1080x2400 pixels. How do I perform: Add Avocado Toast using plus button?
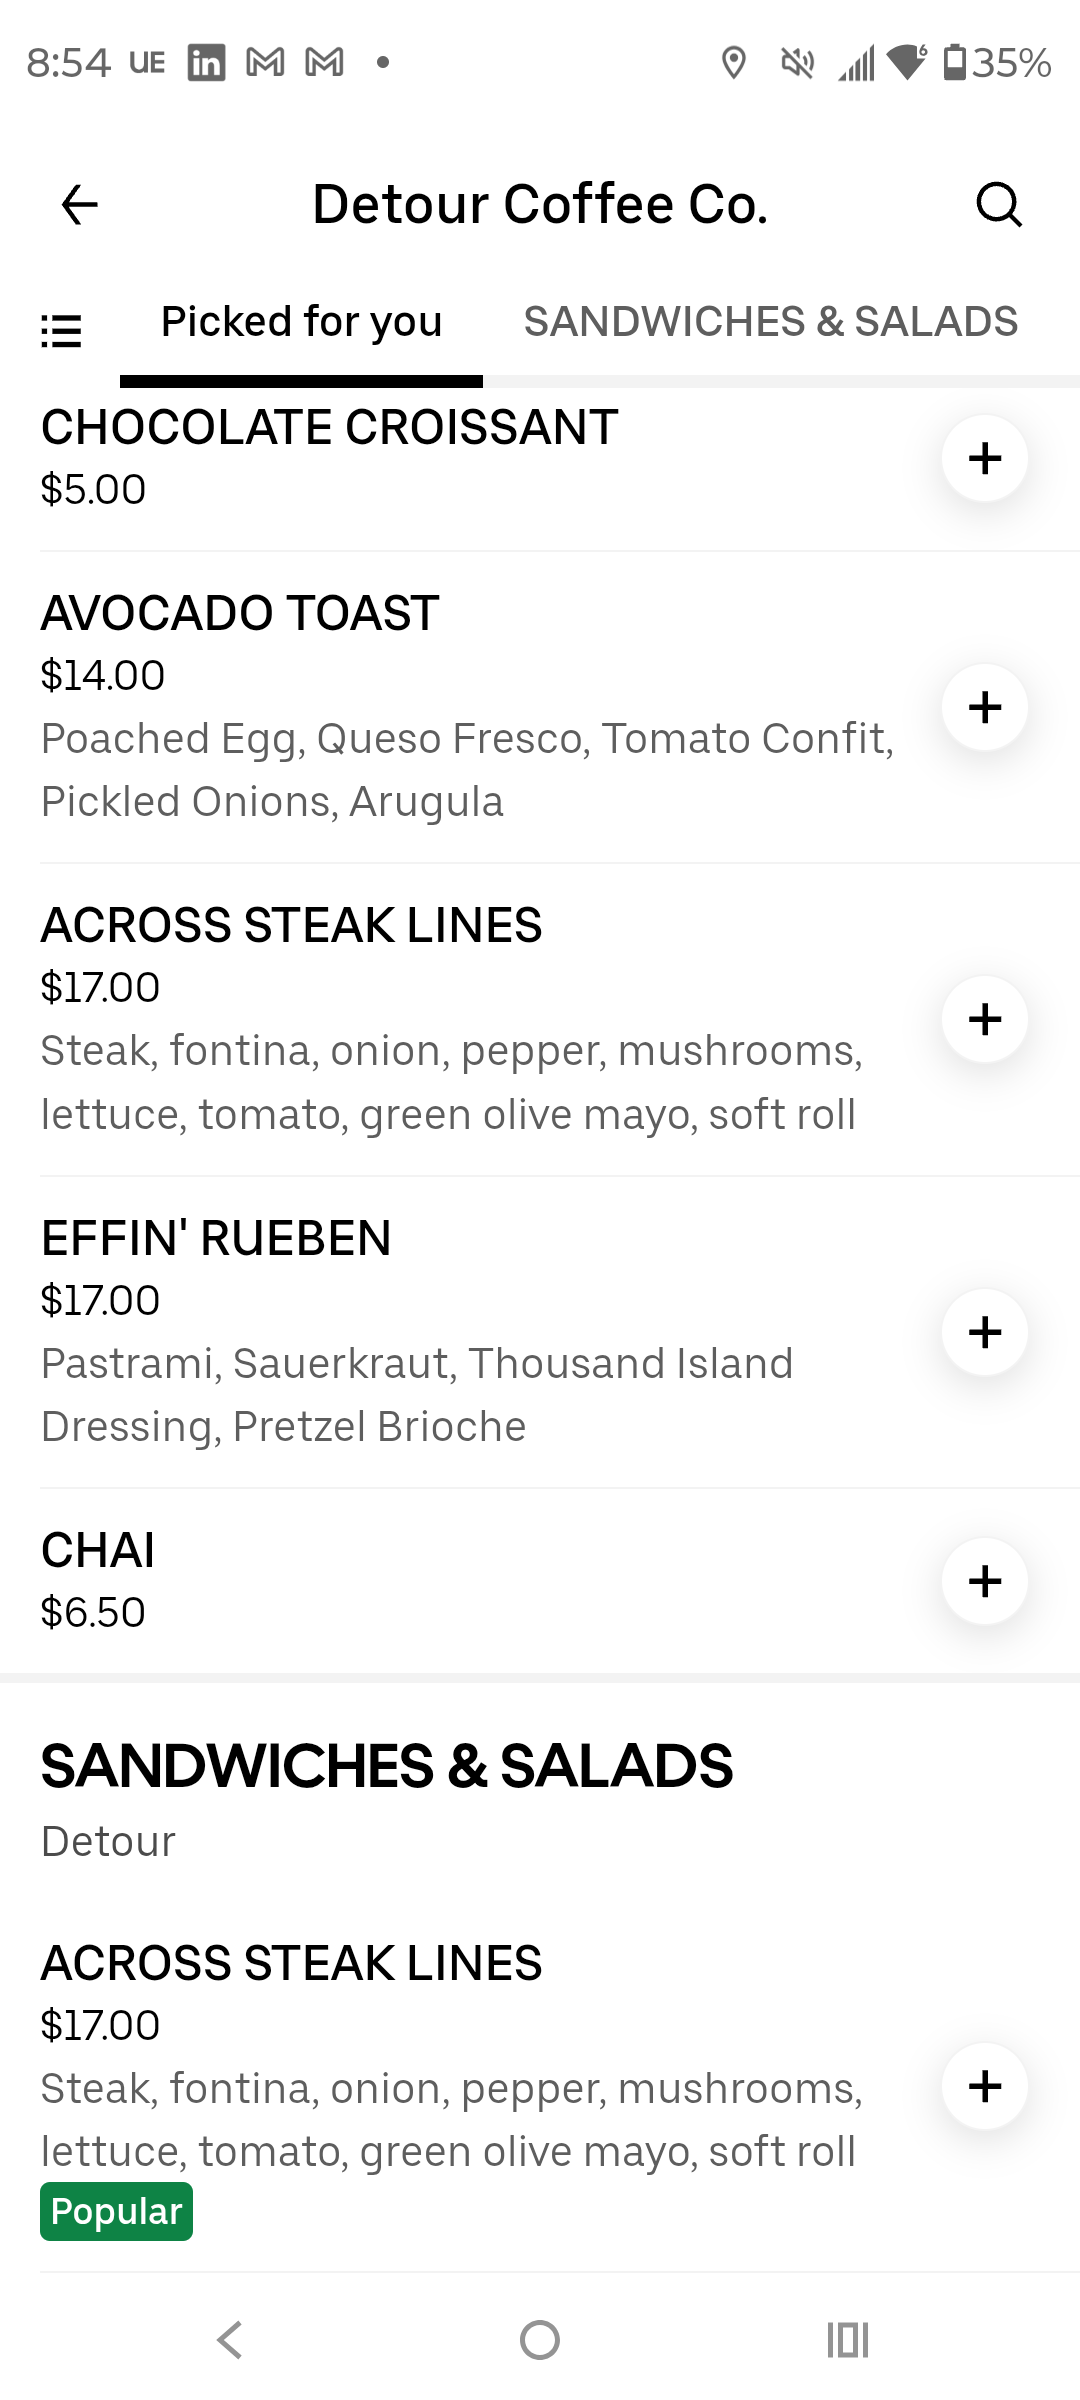point(985,707)
